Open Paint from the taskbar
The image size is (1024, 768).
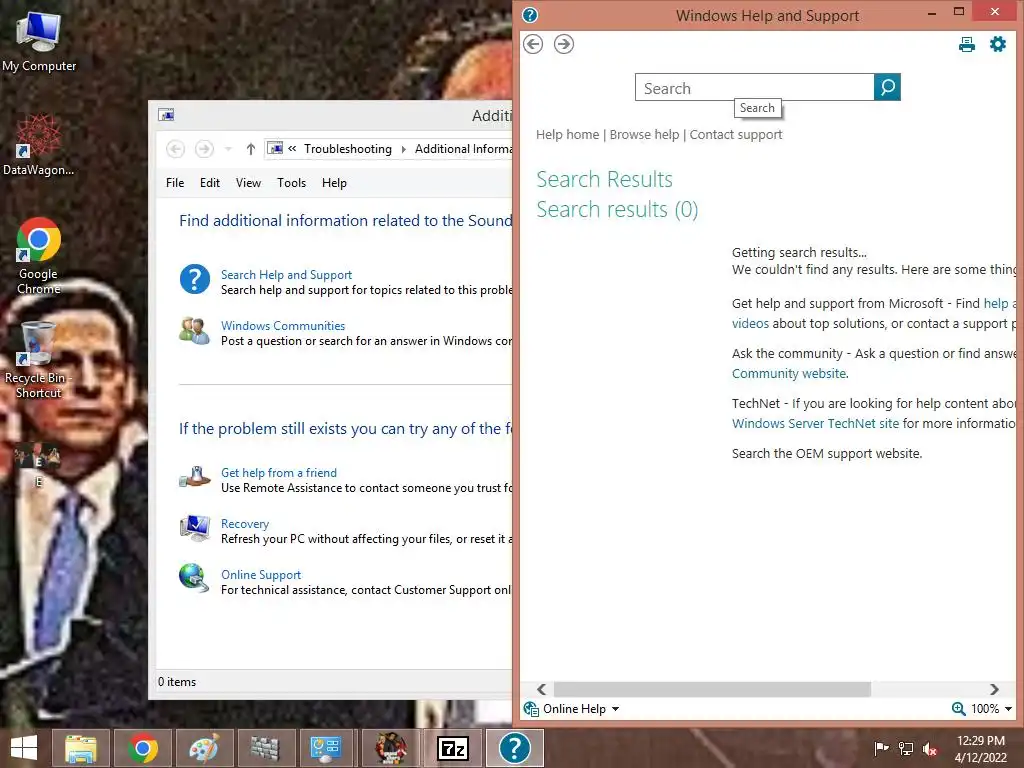coord(204,748)
